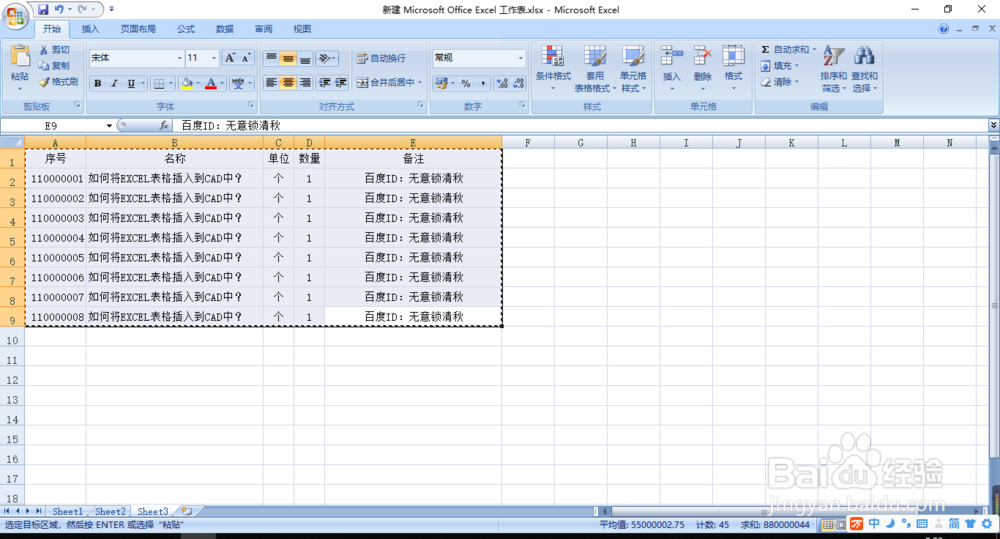Toggle center horizontal alignment
This screenshot has height=539, width=1000.
click(x=288, y=83)
